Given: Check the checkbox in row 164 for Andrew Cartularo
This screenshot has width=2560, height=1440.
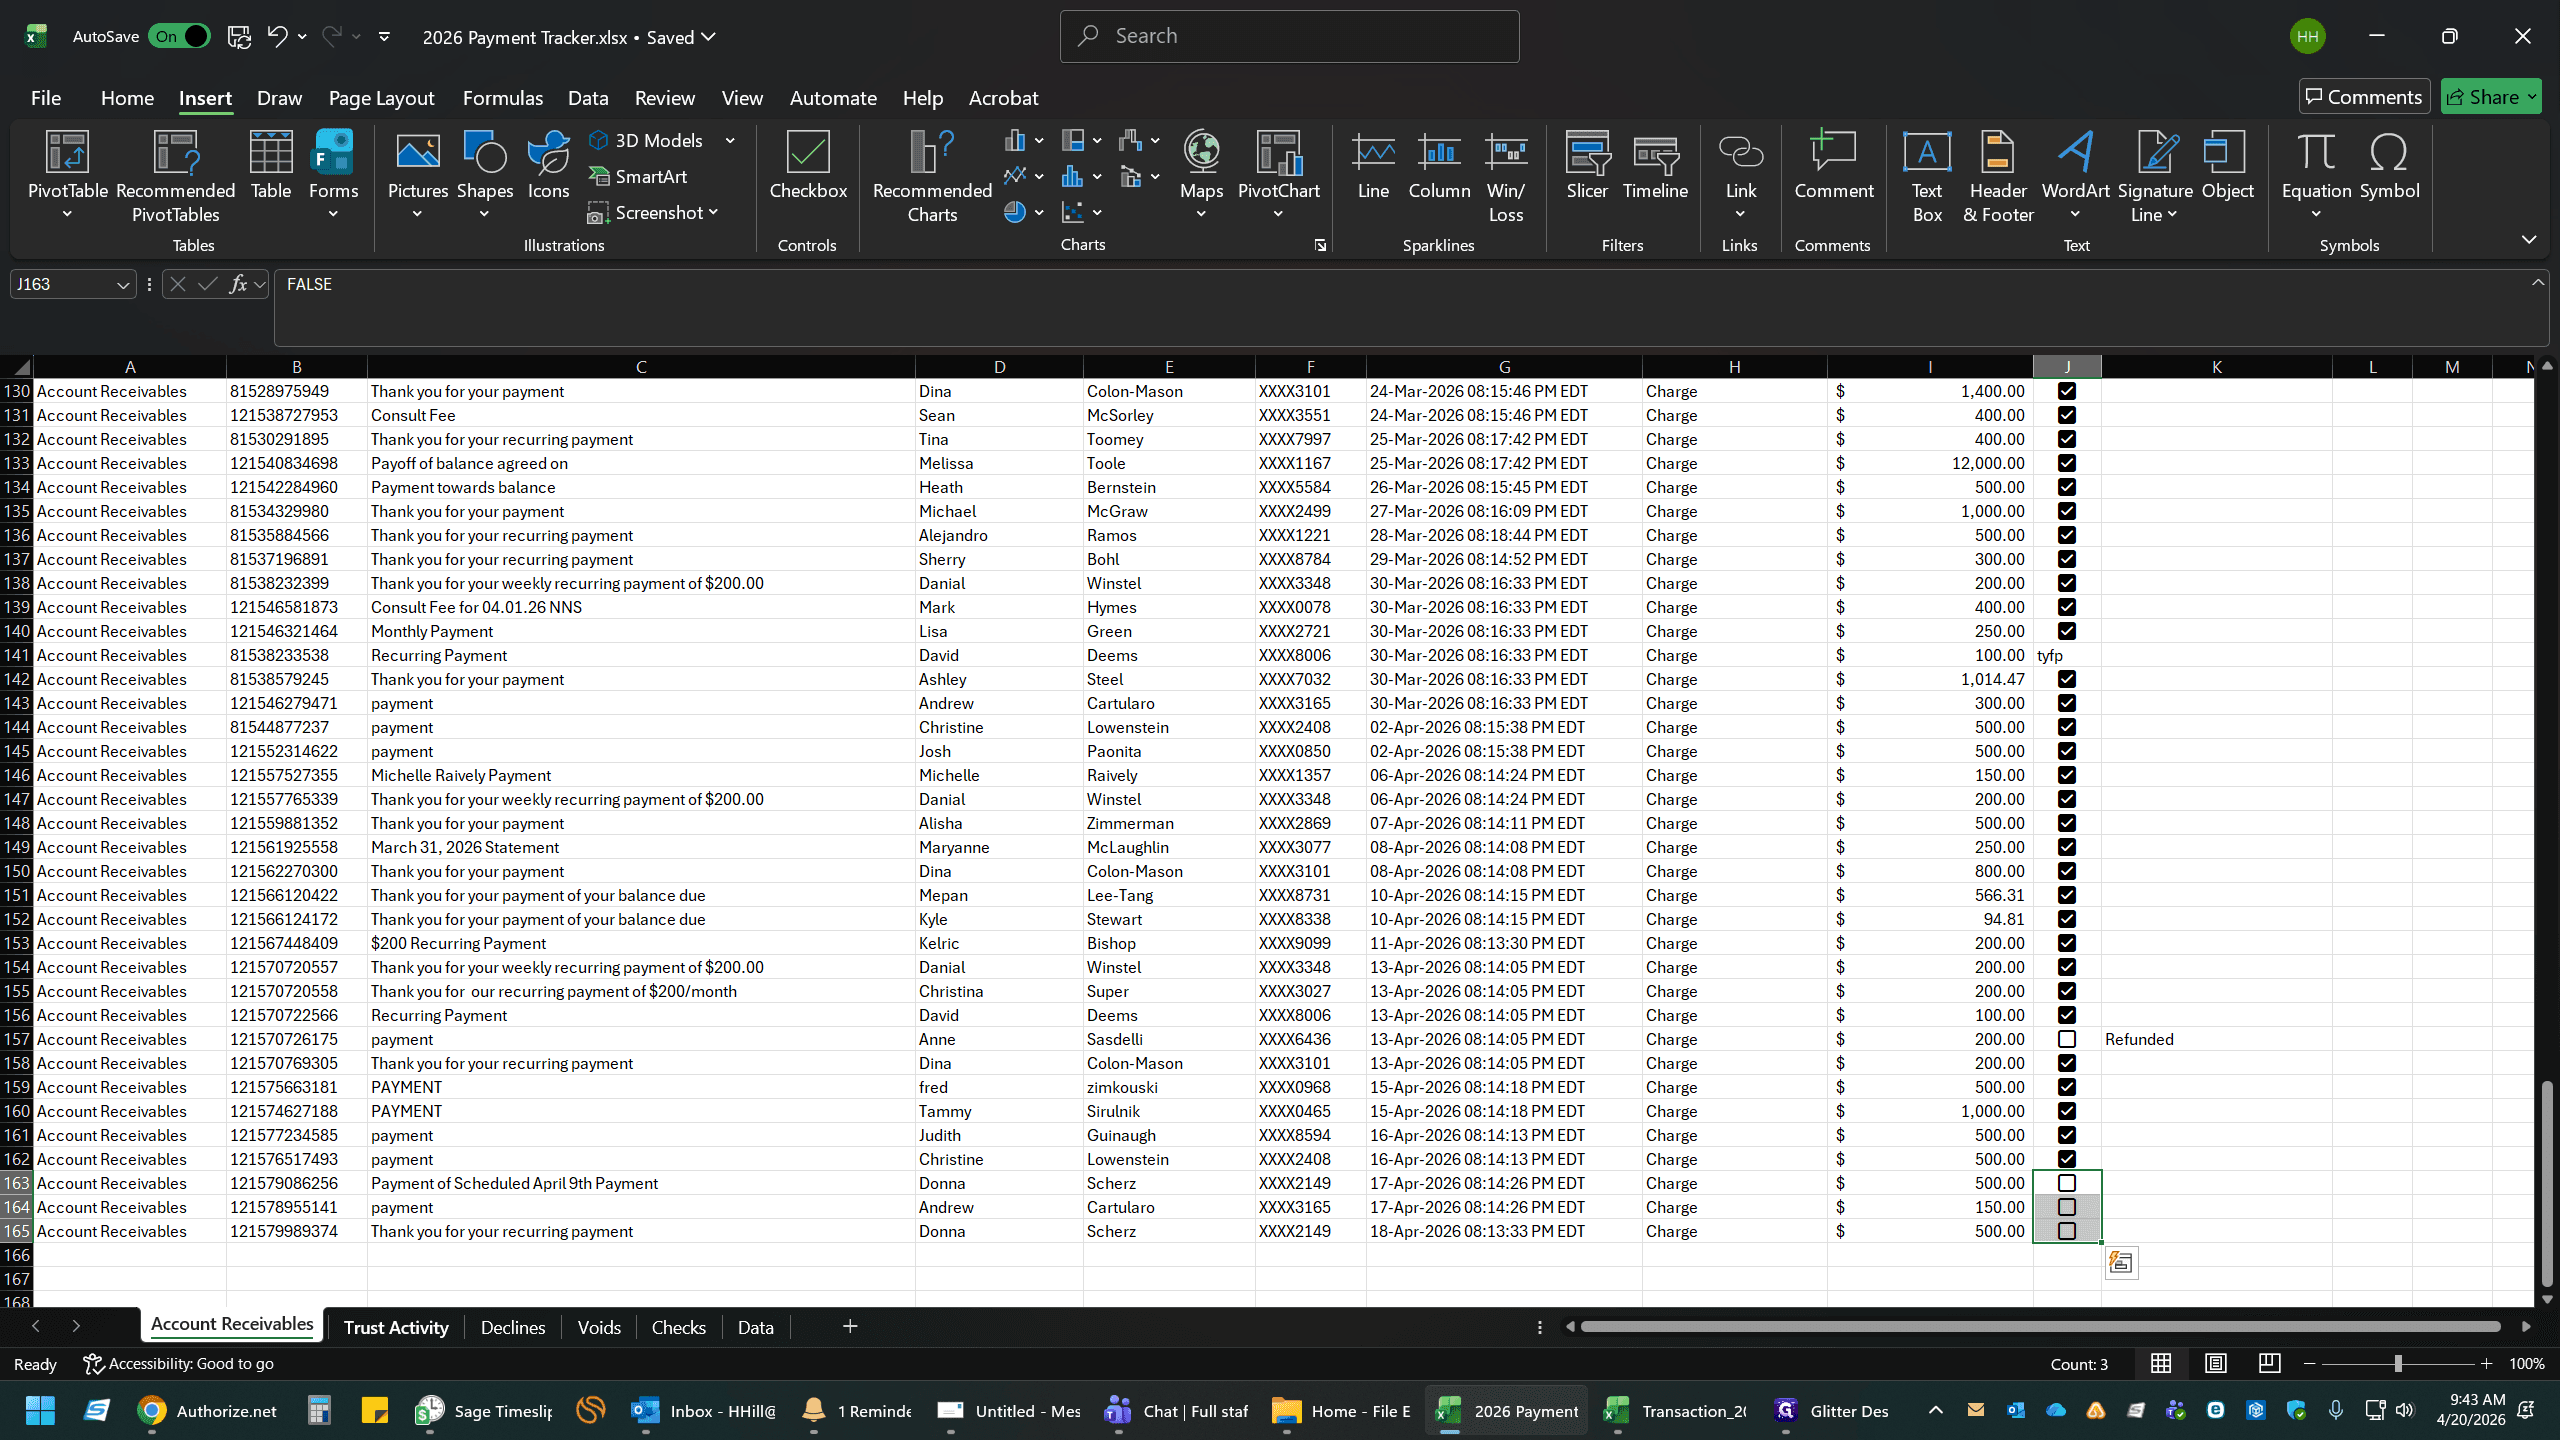Looking at the screenshot, I should 2067,1207.
